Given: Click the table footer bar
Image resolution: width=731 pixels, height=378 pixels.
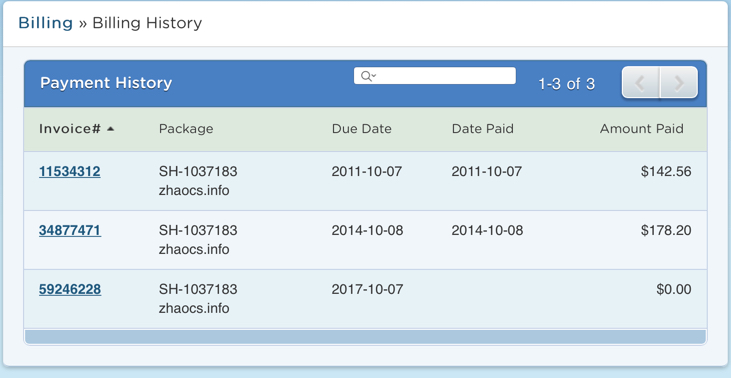Looking at the screenshot, I should 366,337.
